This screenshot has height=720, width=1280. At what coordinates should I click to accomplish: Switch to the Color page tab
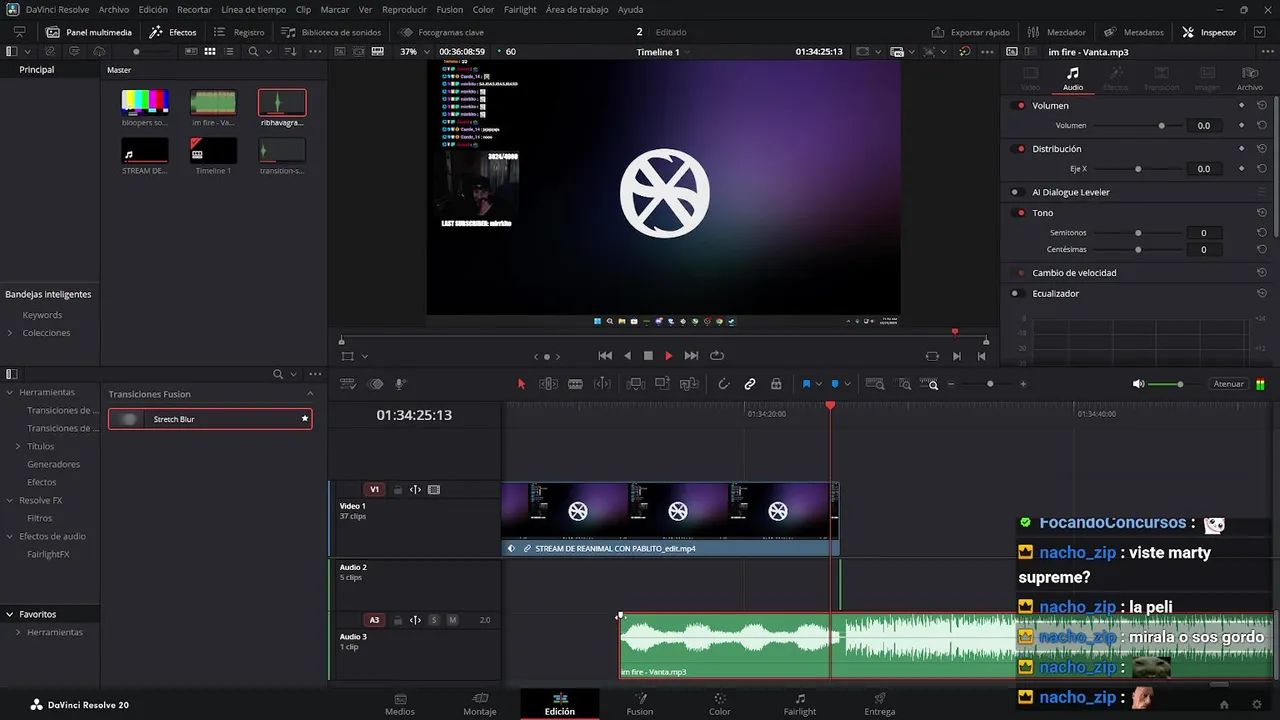(720, 704)
